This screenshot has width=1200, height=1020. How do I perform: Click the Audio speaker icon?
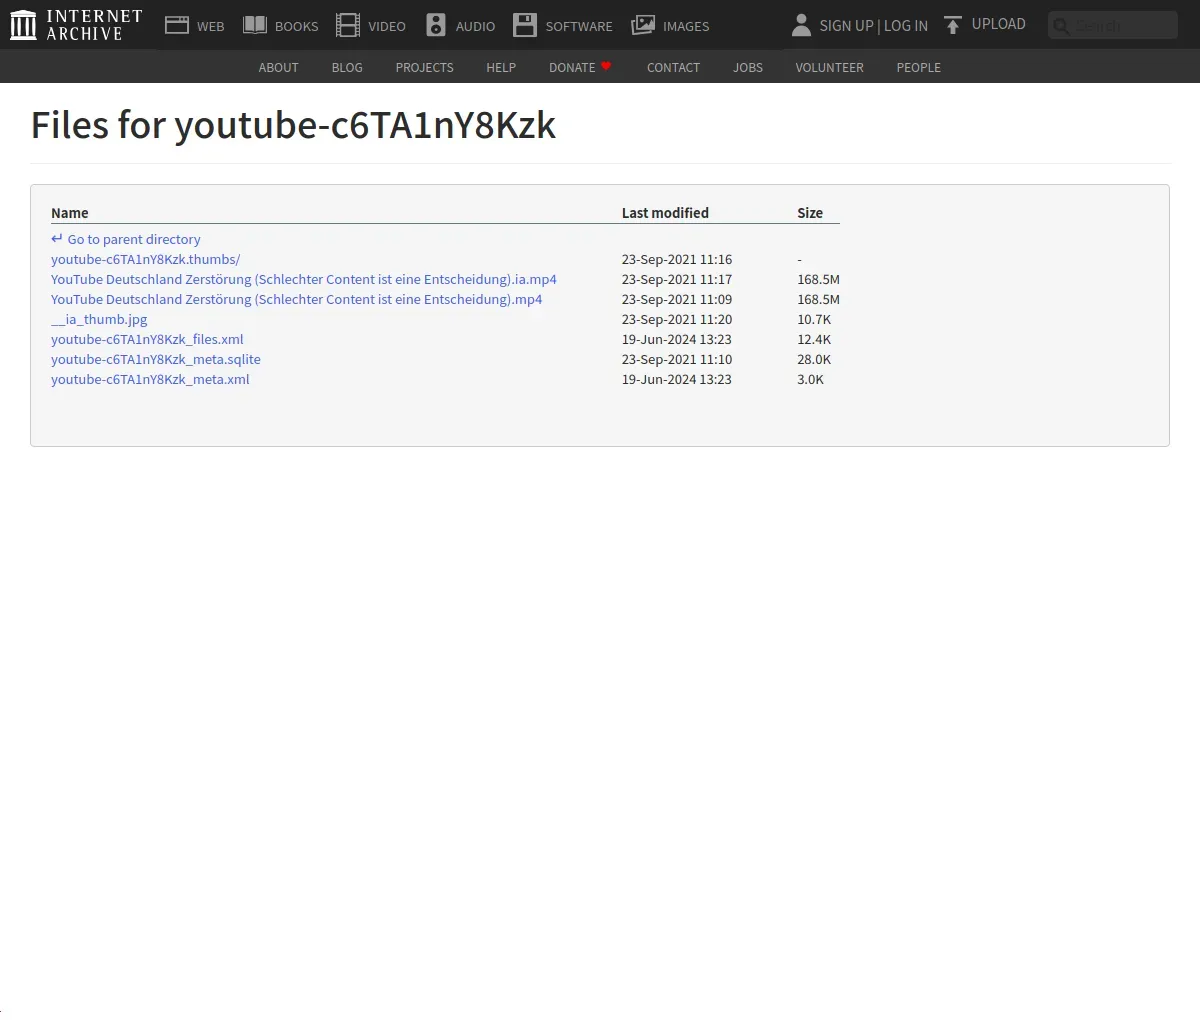tap(436, 25)
